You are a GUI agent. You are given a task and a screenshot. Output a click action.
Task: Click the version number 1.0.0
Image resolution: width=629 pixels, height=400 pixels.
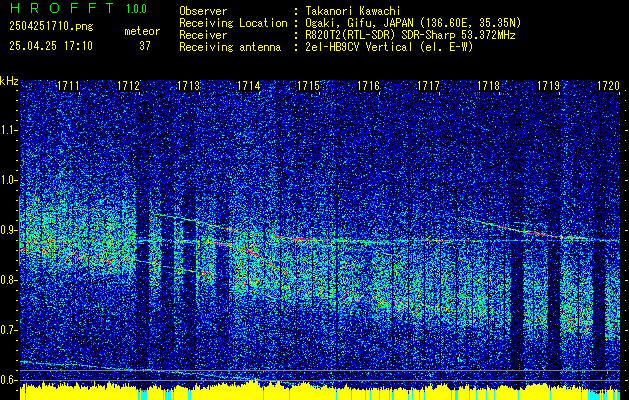136,9
